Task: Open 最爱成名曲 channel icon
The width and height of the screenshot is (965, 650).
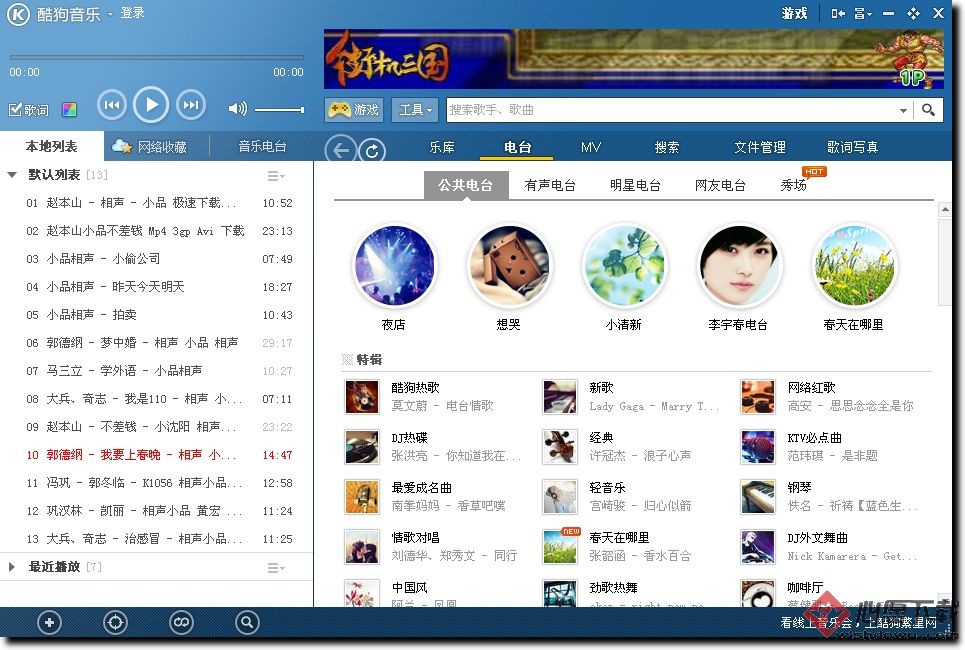Action: (362, 497)
